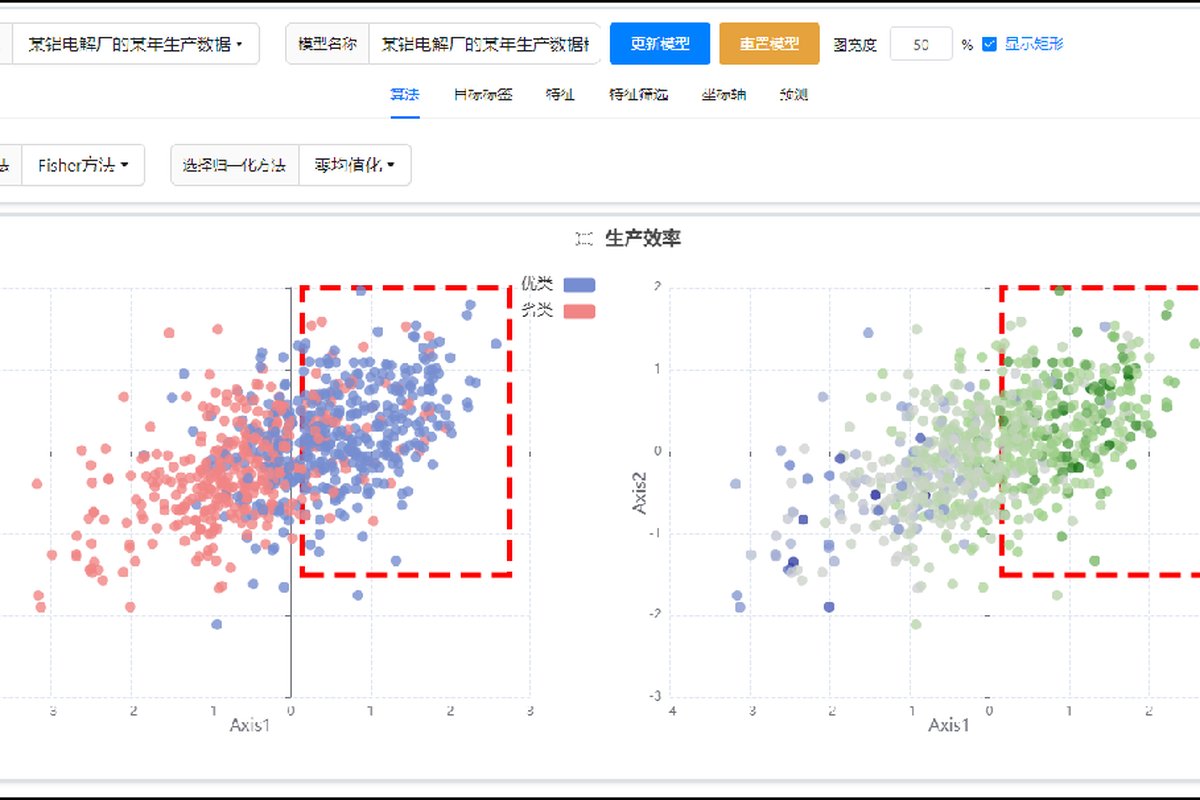Switch to the 特征 tab

[560, 95]
